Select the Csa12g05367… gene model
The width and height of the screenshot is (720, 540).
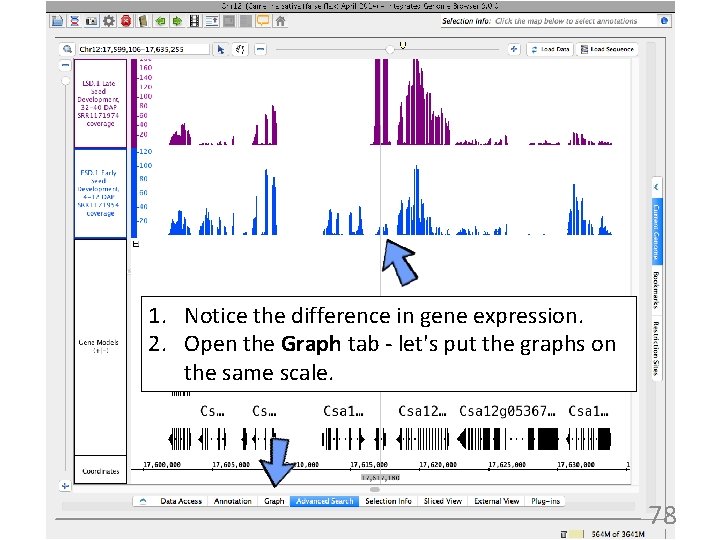tap(507, 439)
